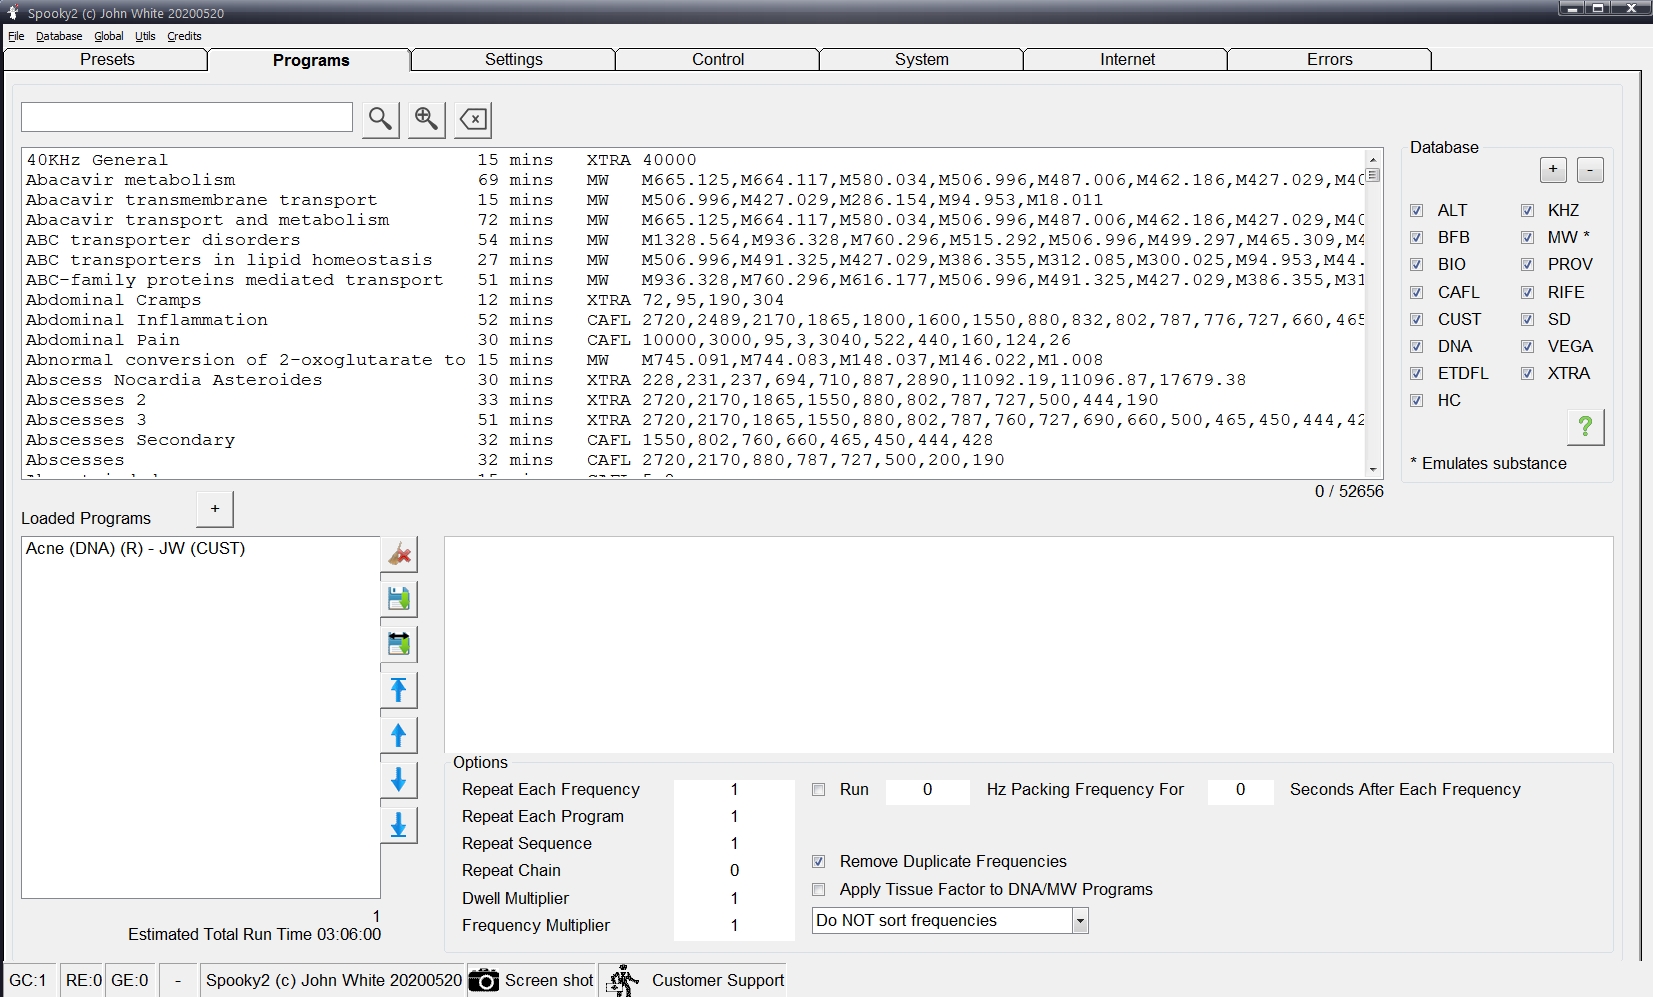Click the database minus button

coord(1590,170)
